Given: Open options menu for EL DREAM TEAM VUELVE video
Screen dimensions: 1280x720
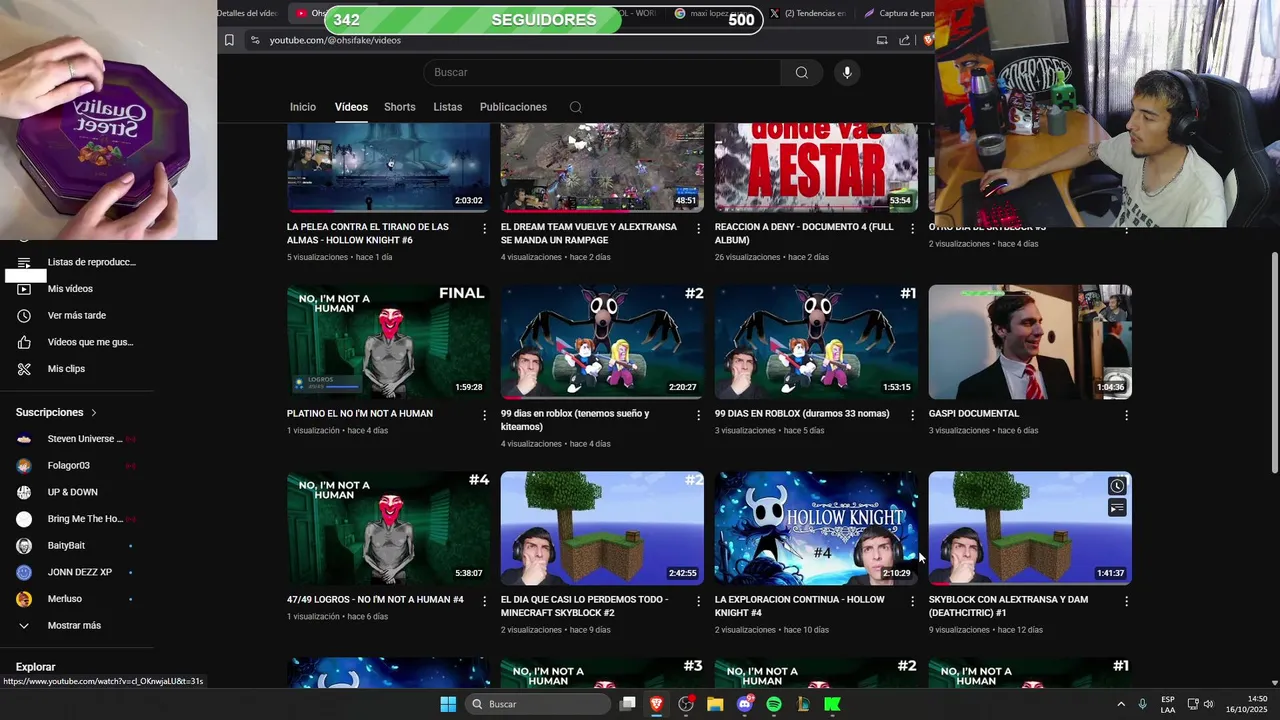Looking at the screenshot, I should point(699,229).
